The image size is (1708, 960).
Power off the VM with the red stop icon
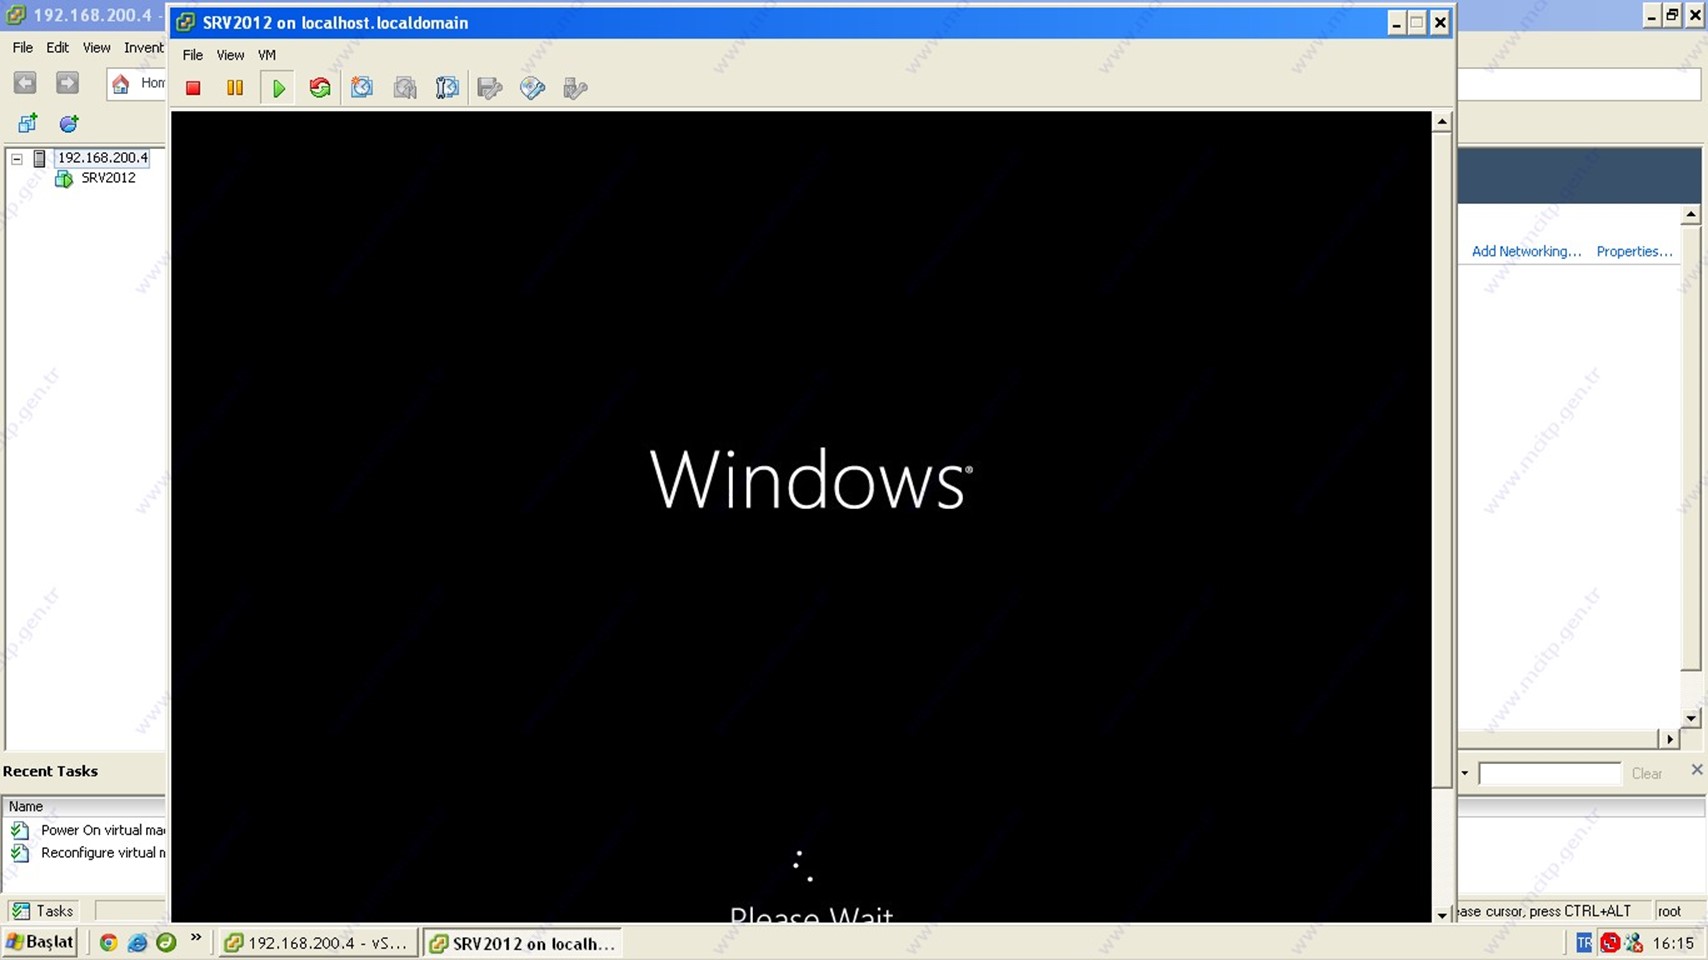(x=193, y=88)
